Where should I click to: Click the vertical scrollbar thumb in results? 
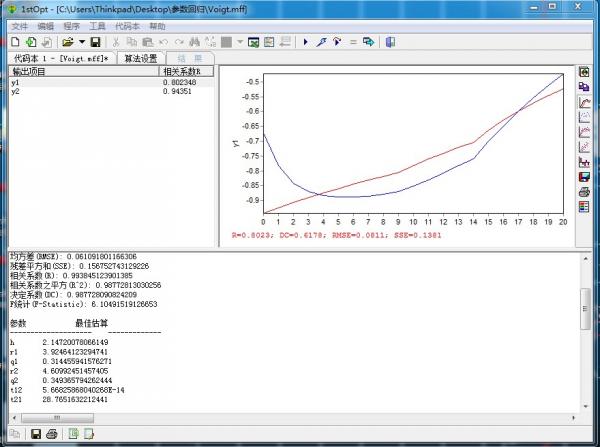point(585,309)
